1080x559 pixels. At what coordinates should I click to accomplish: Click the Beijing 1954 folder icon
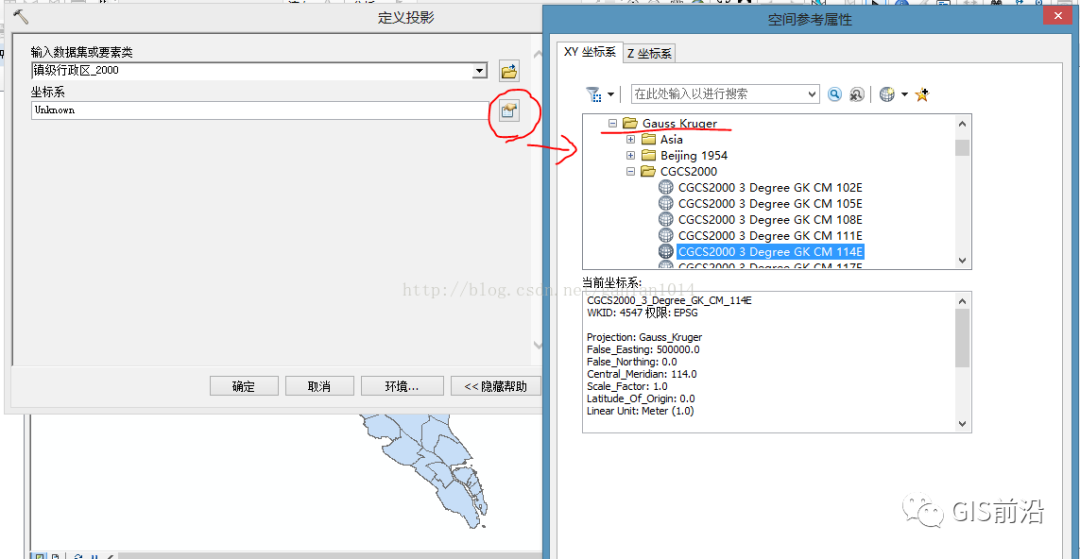point(647,156)
